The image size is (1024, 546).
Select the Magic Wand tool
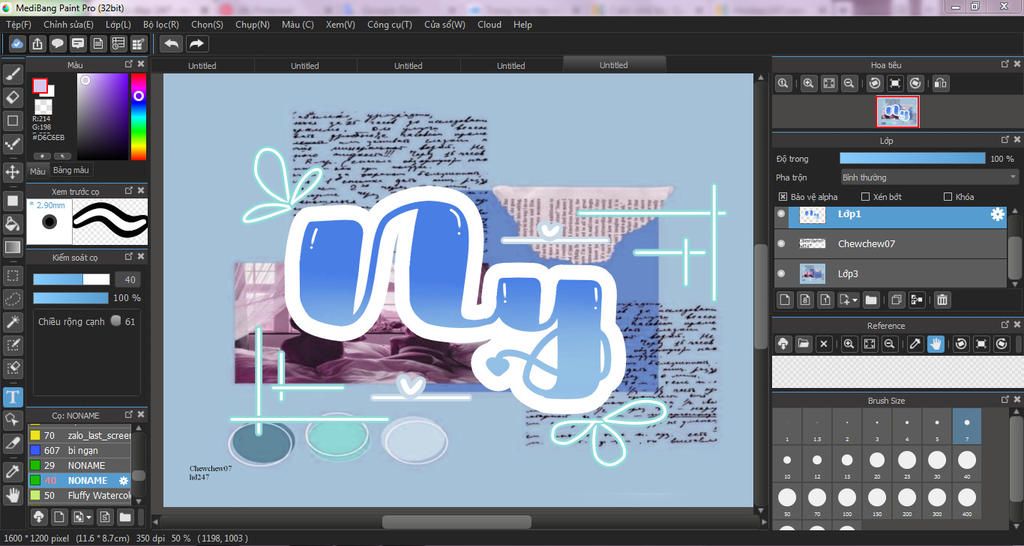[12, 321]
